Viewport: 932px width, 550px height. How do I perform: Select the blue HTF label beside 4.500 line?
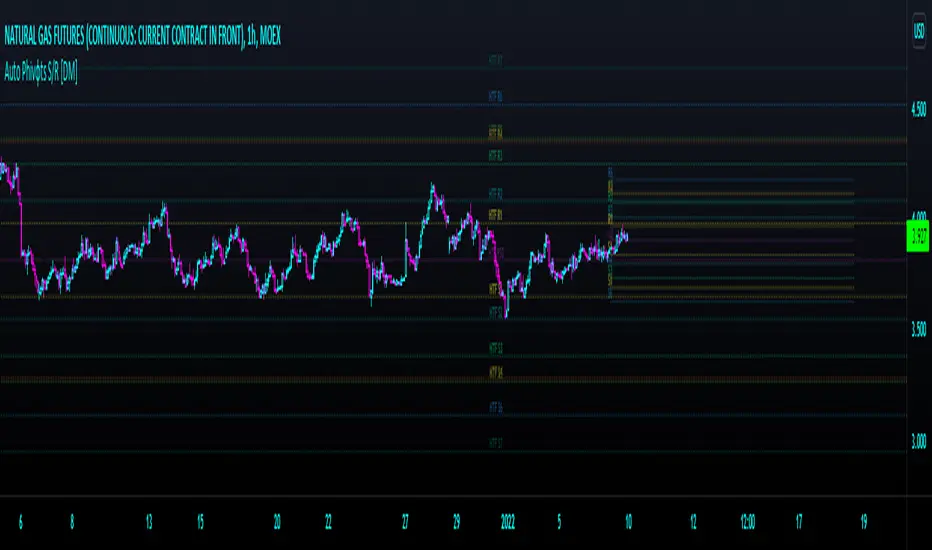point(496,96)
